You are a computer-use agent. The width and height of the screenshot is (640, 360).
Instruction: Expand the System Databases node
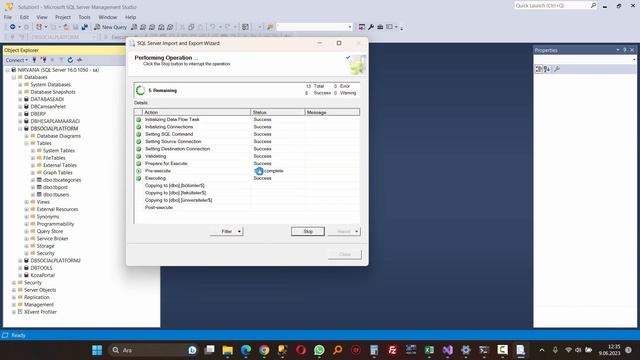pyautogui.click(x=20, y=84)
